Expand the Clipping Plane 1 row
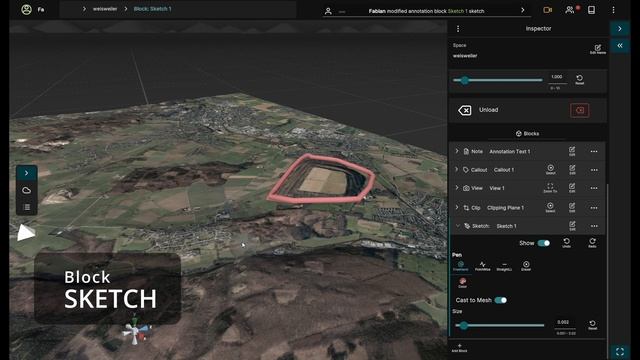640x360 pixels. (457, 207)
